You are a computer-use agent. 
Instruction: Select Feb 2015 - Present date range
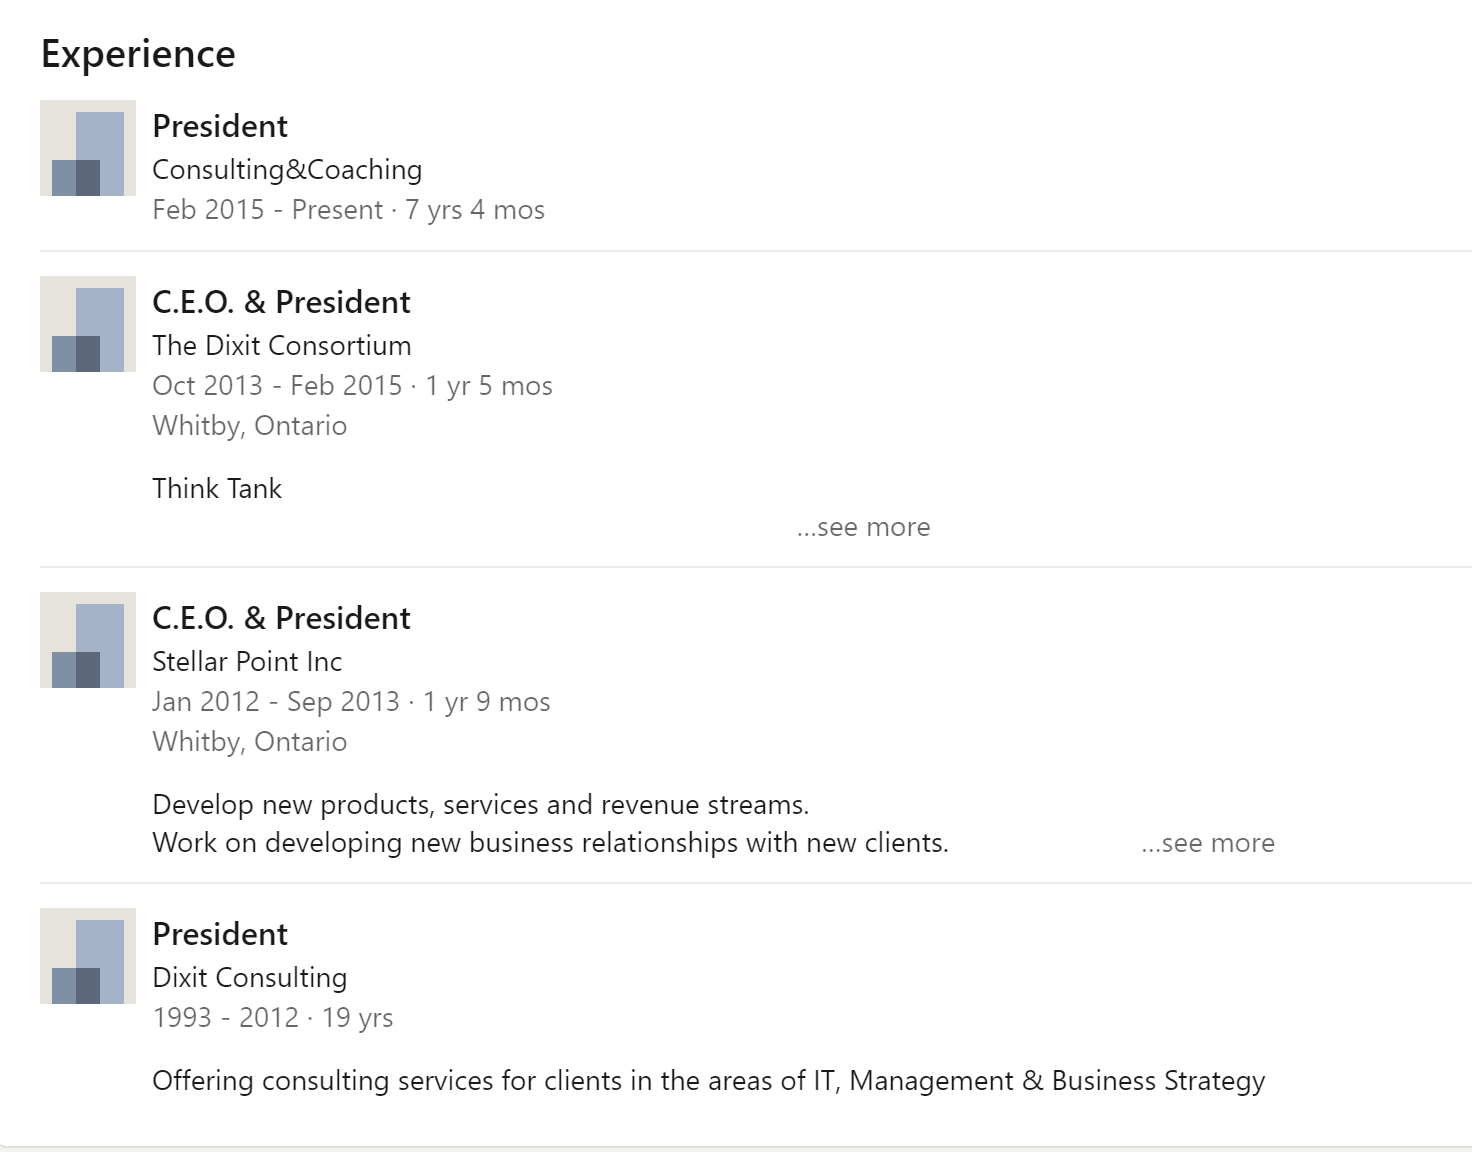[x=268, y=210]
